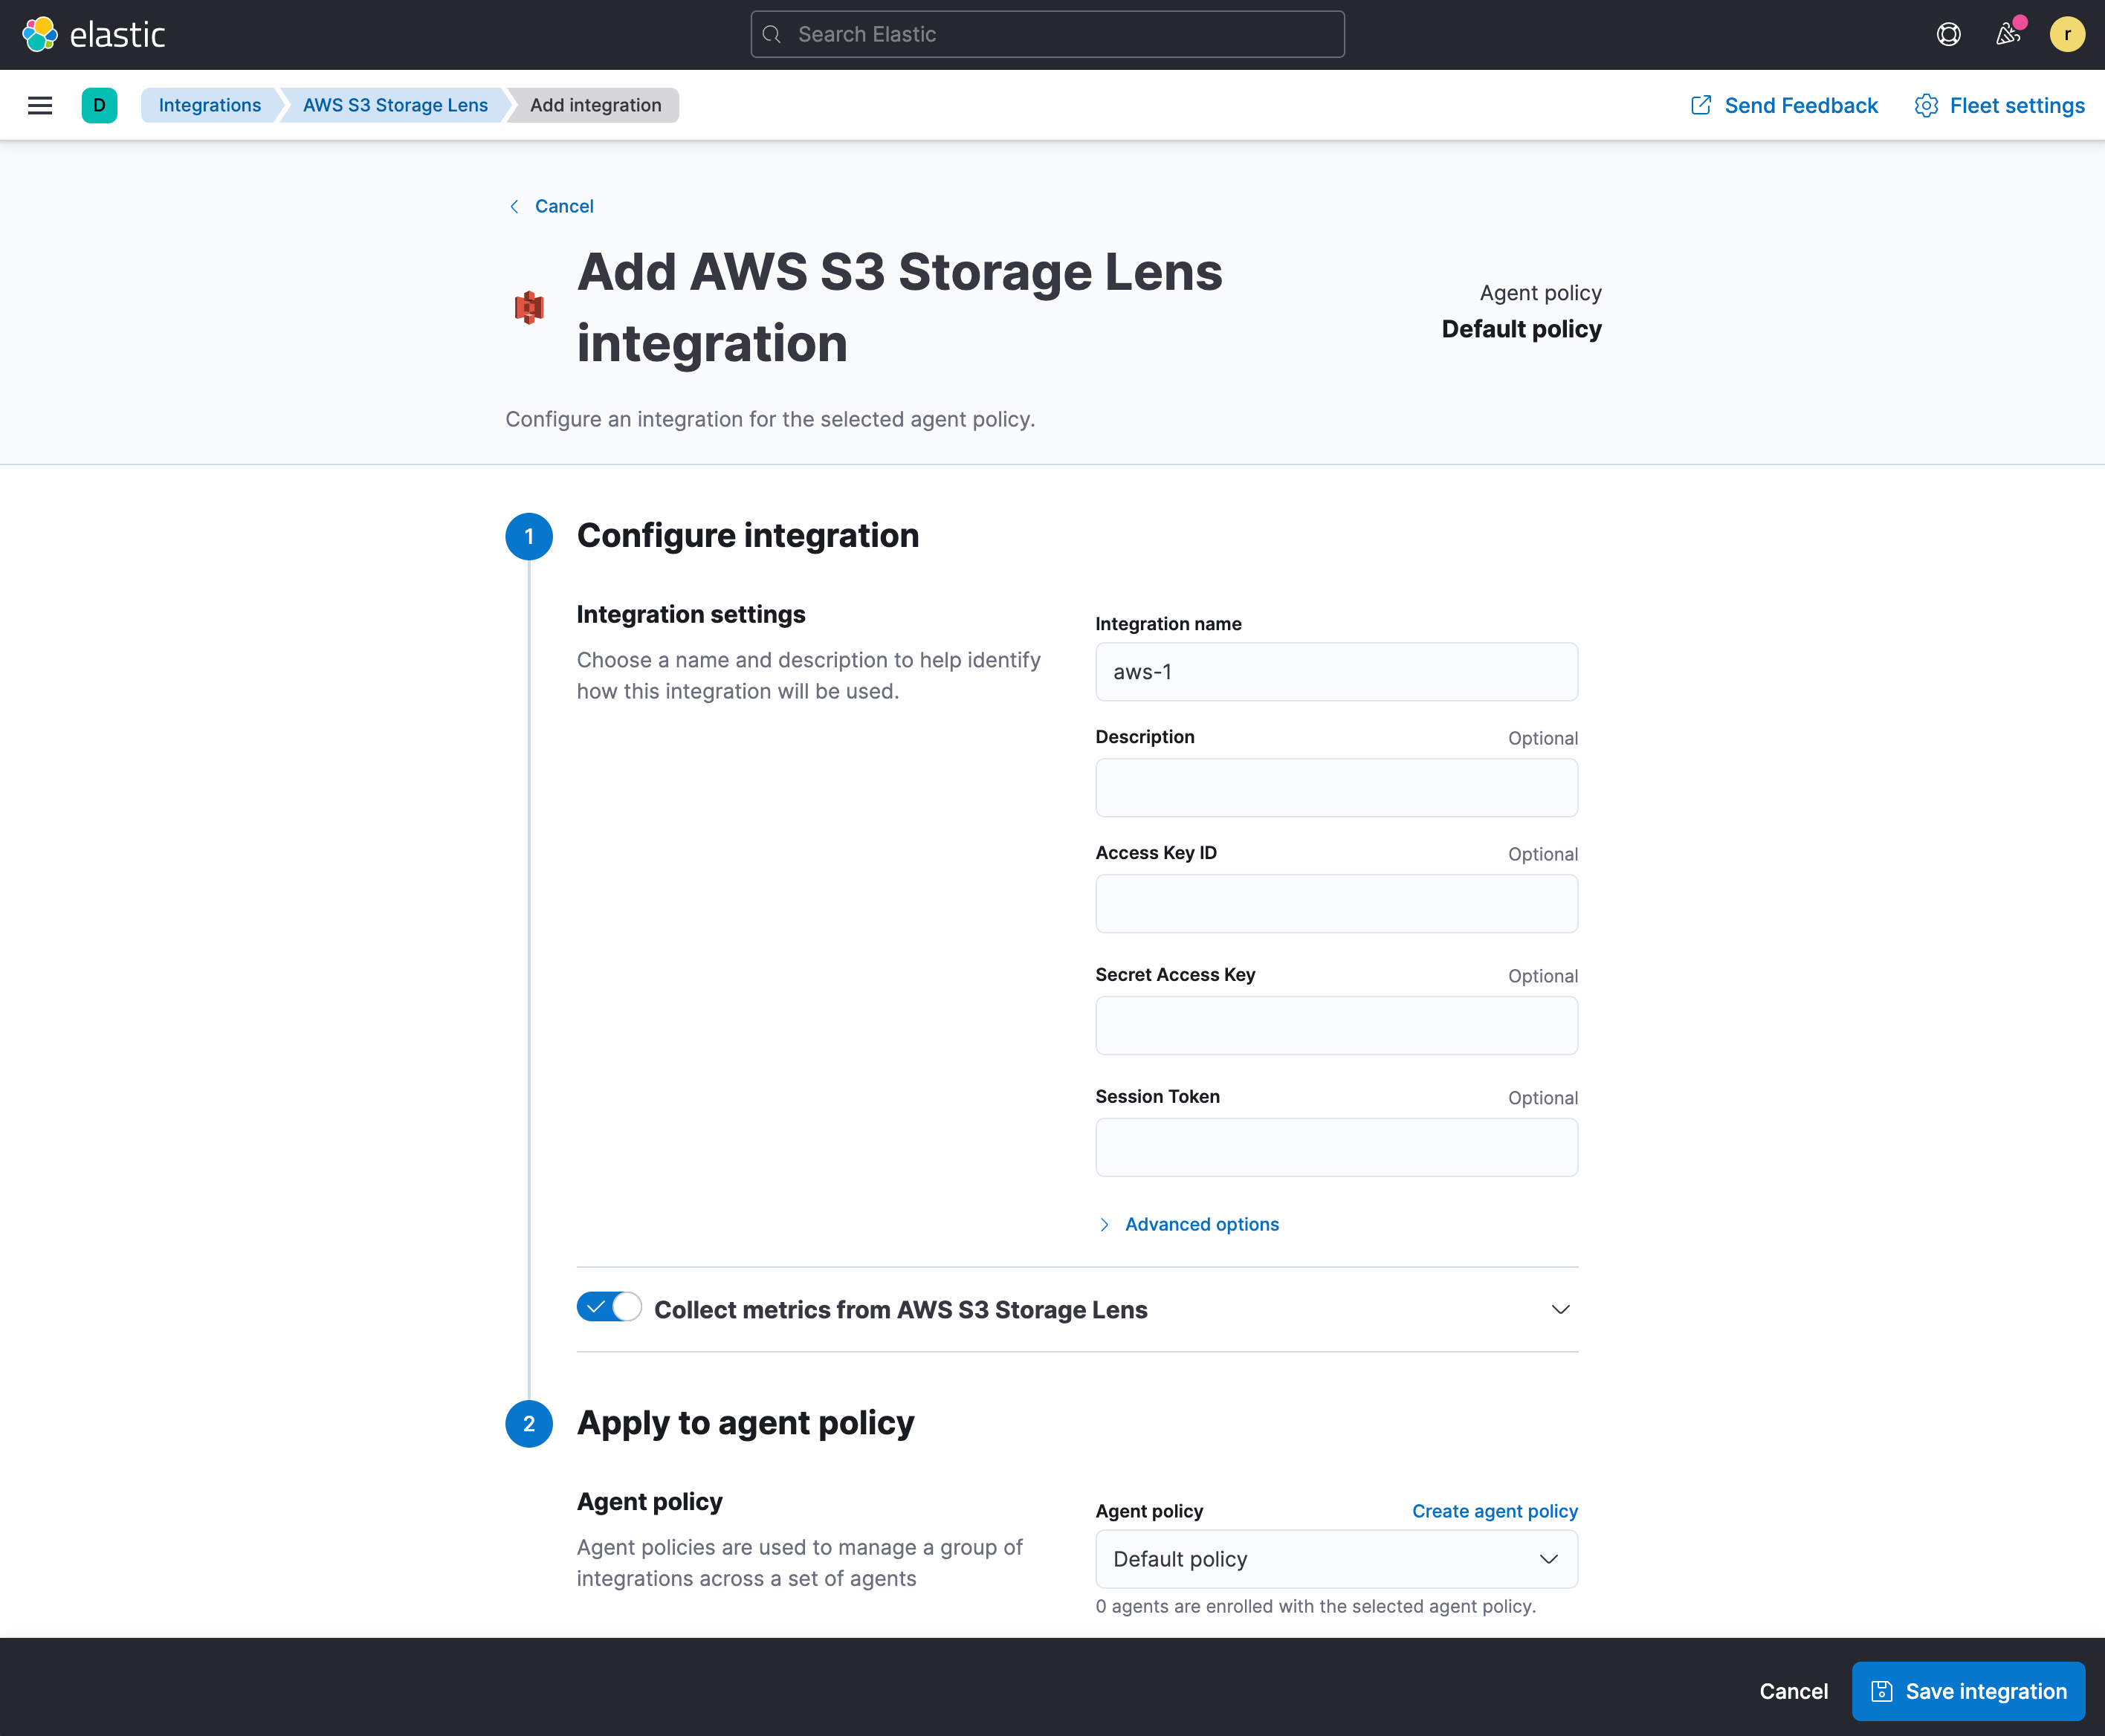Click the Send Feedback link
Image resolution: width=2105 pixels, height=1736 pixels.
point(1784,105)
